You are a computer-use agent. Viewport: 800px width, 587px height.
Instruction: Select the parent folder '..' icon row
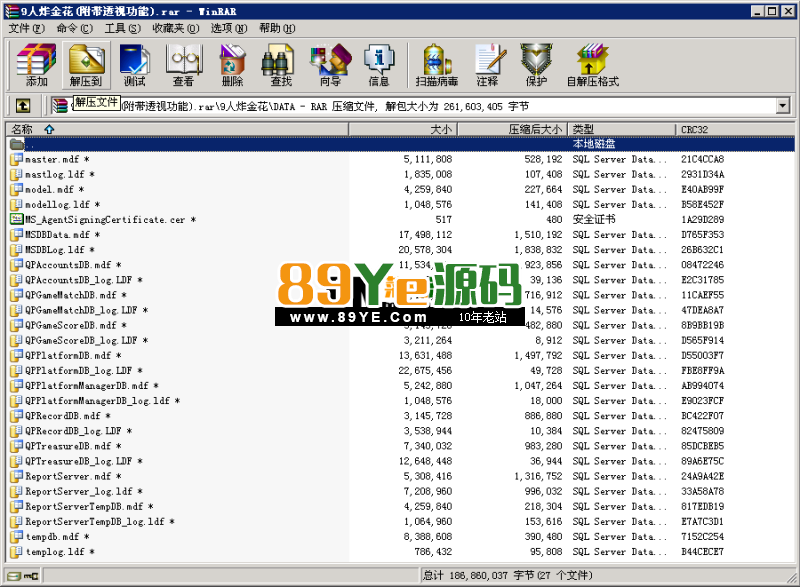[401, 144]
